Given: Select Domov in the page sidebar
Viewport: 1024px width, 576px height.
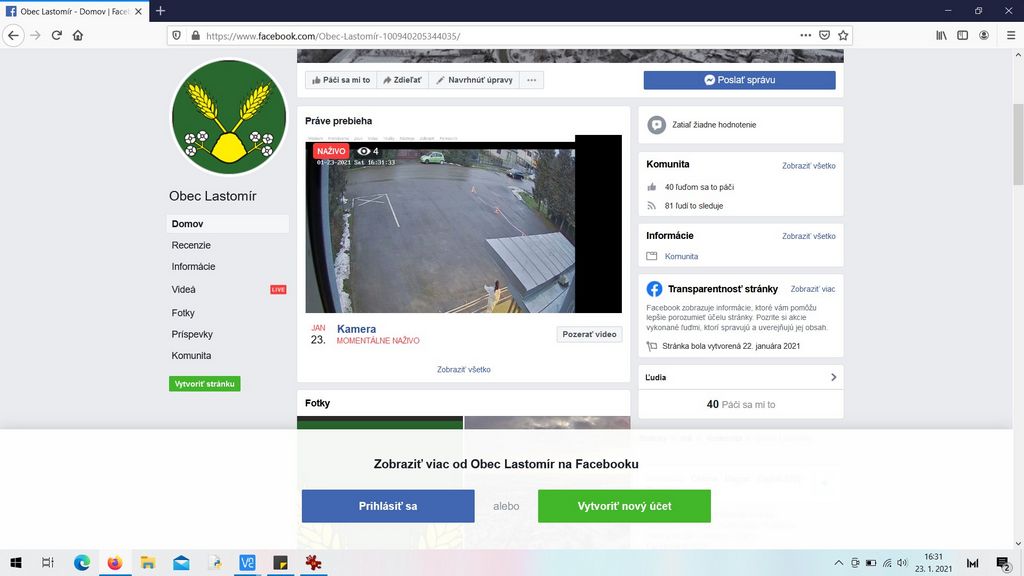Looking at the screenshot, I should coord(227,223).
